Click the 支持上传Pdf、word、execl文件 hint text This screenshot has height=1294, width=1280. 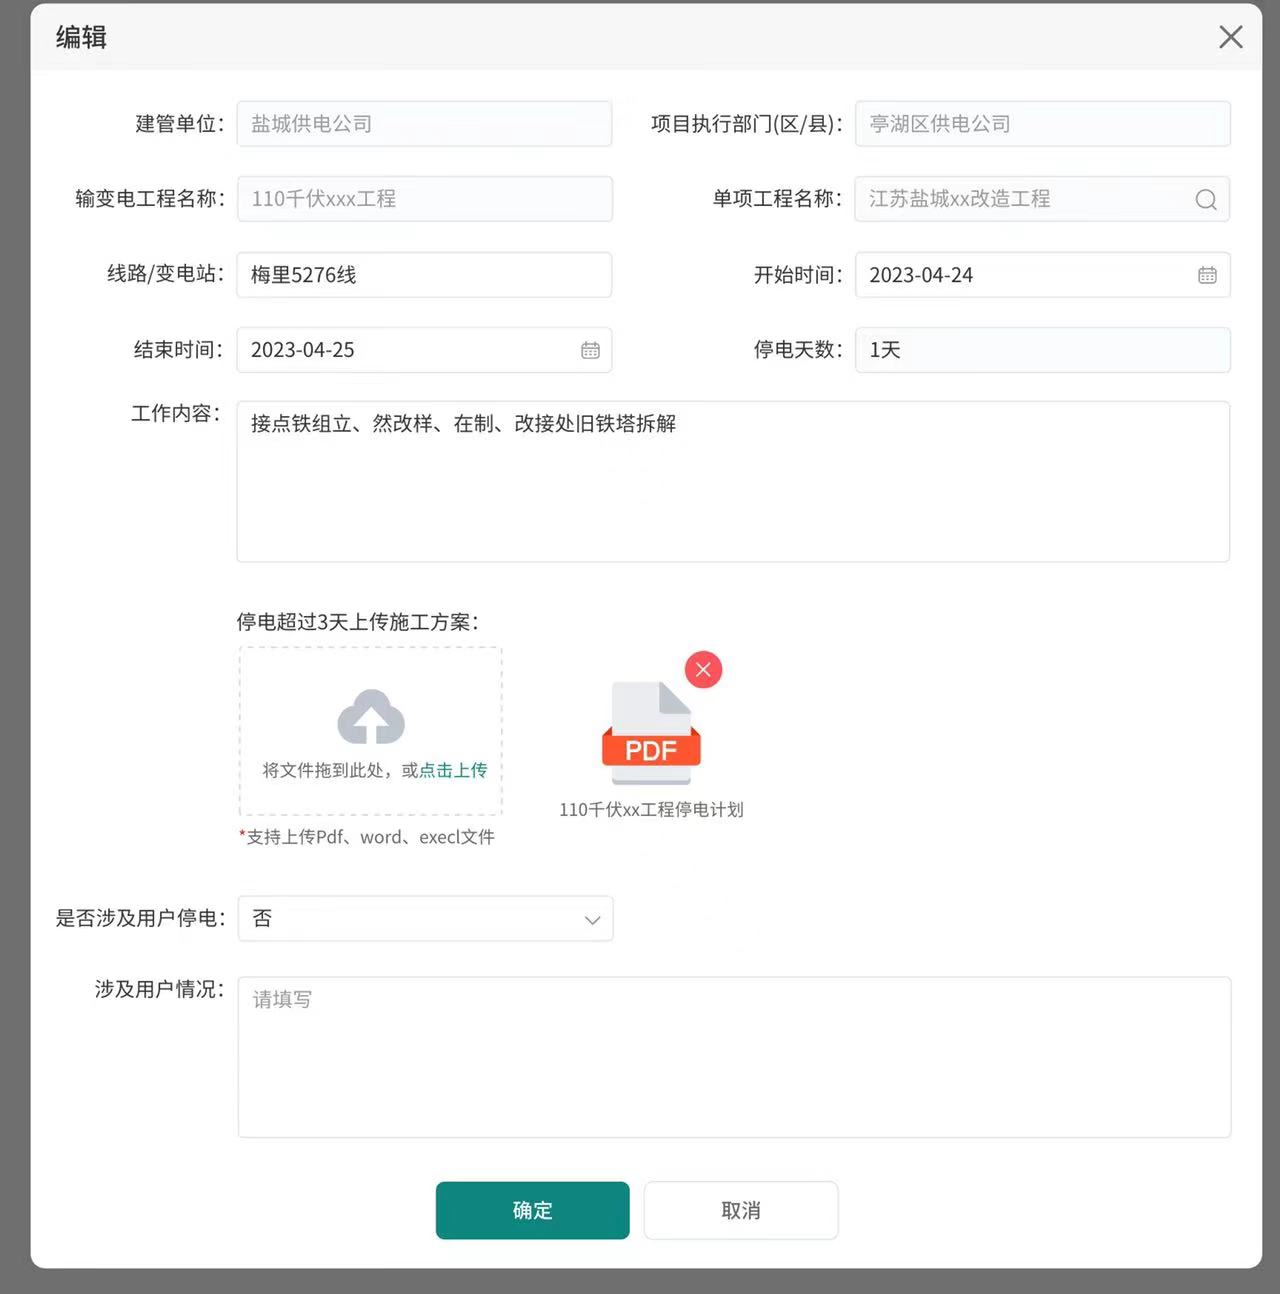(x=367, y=837)
